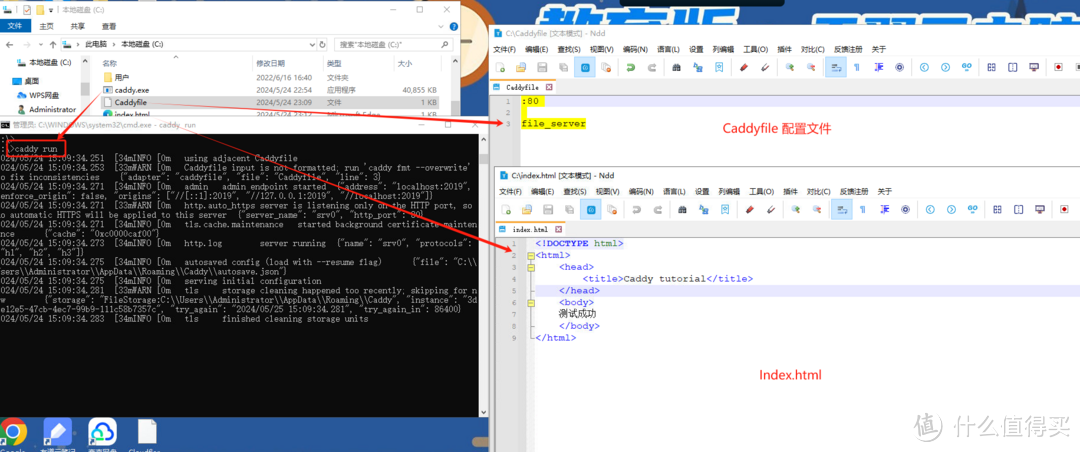Toggle word wrap in Caddyfile Ndd toolbar
Viewport: 1080px width, 452px height.
(835, 68)
